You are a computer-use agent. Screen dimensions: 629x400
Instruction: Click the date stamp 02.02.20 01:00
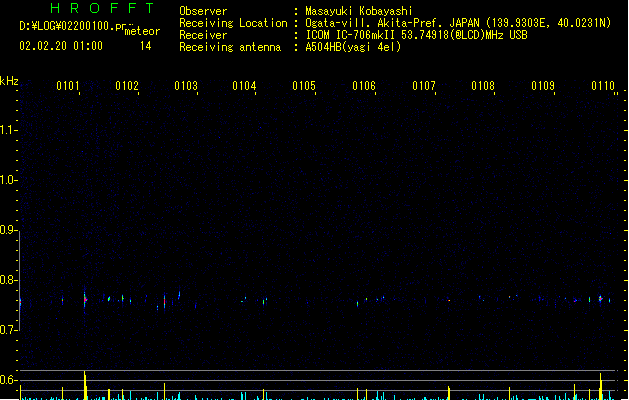(61, 46)
